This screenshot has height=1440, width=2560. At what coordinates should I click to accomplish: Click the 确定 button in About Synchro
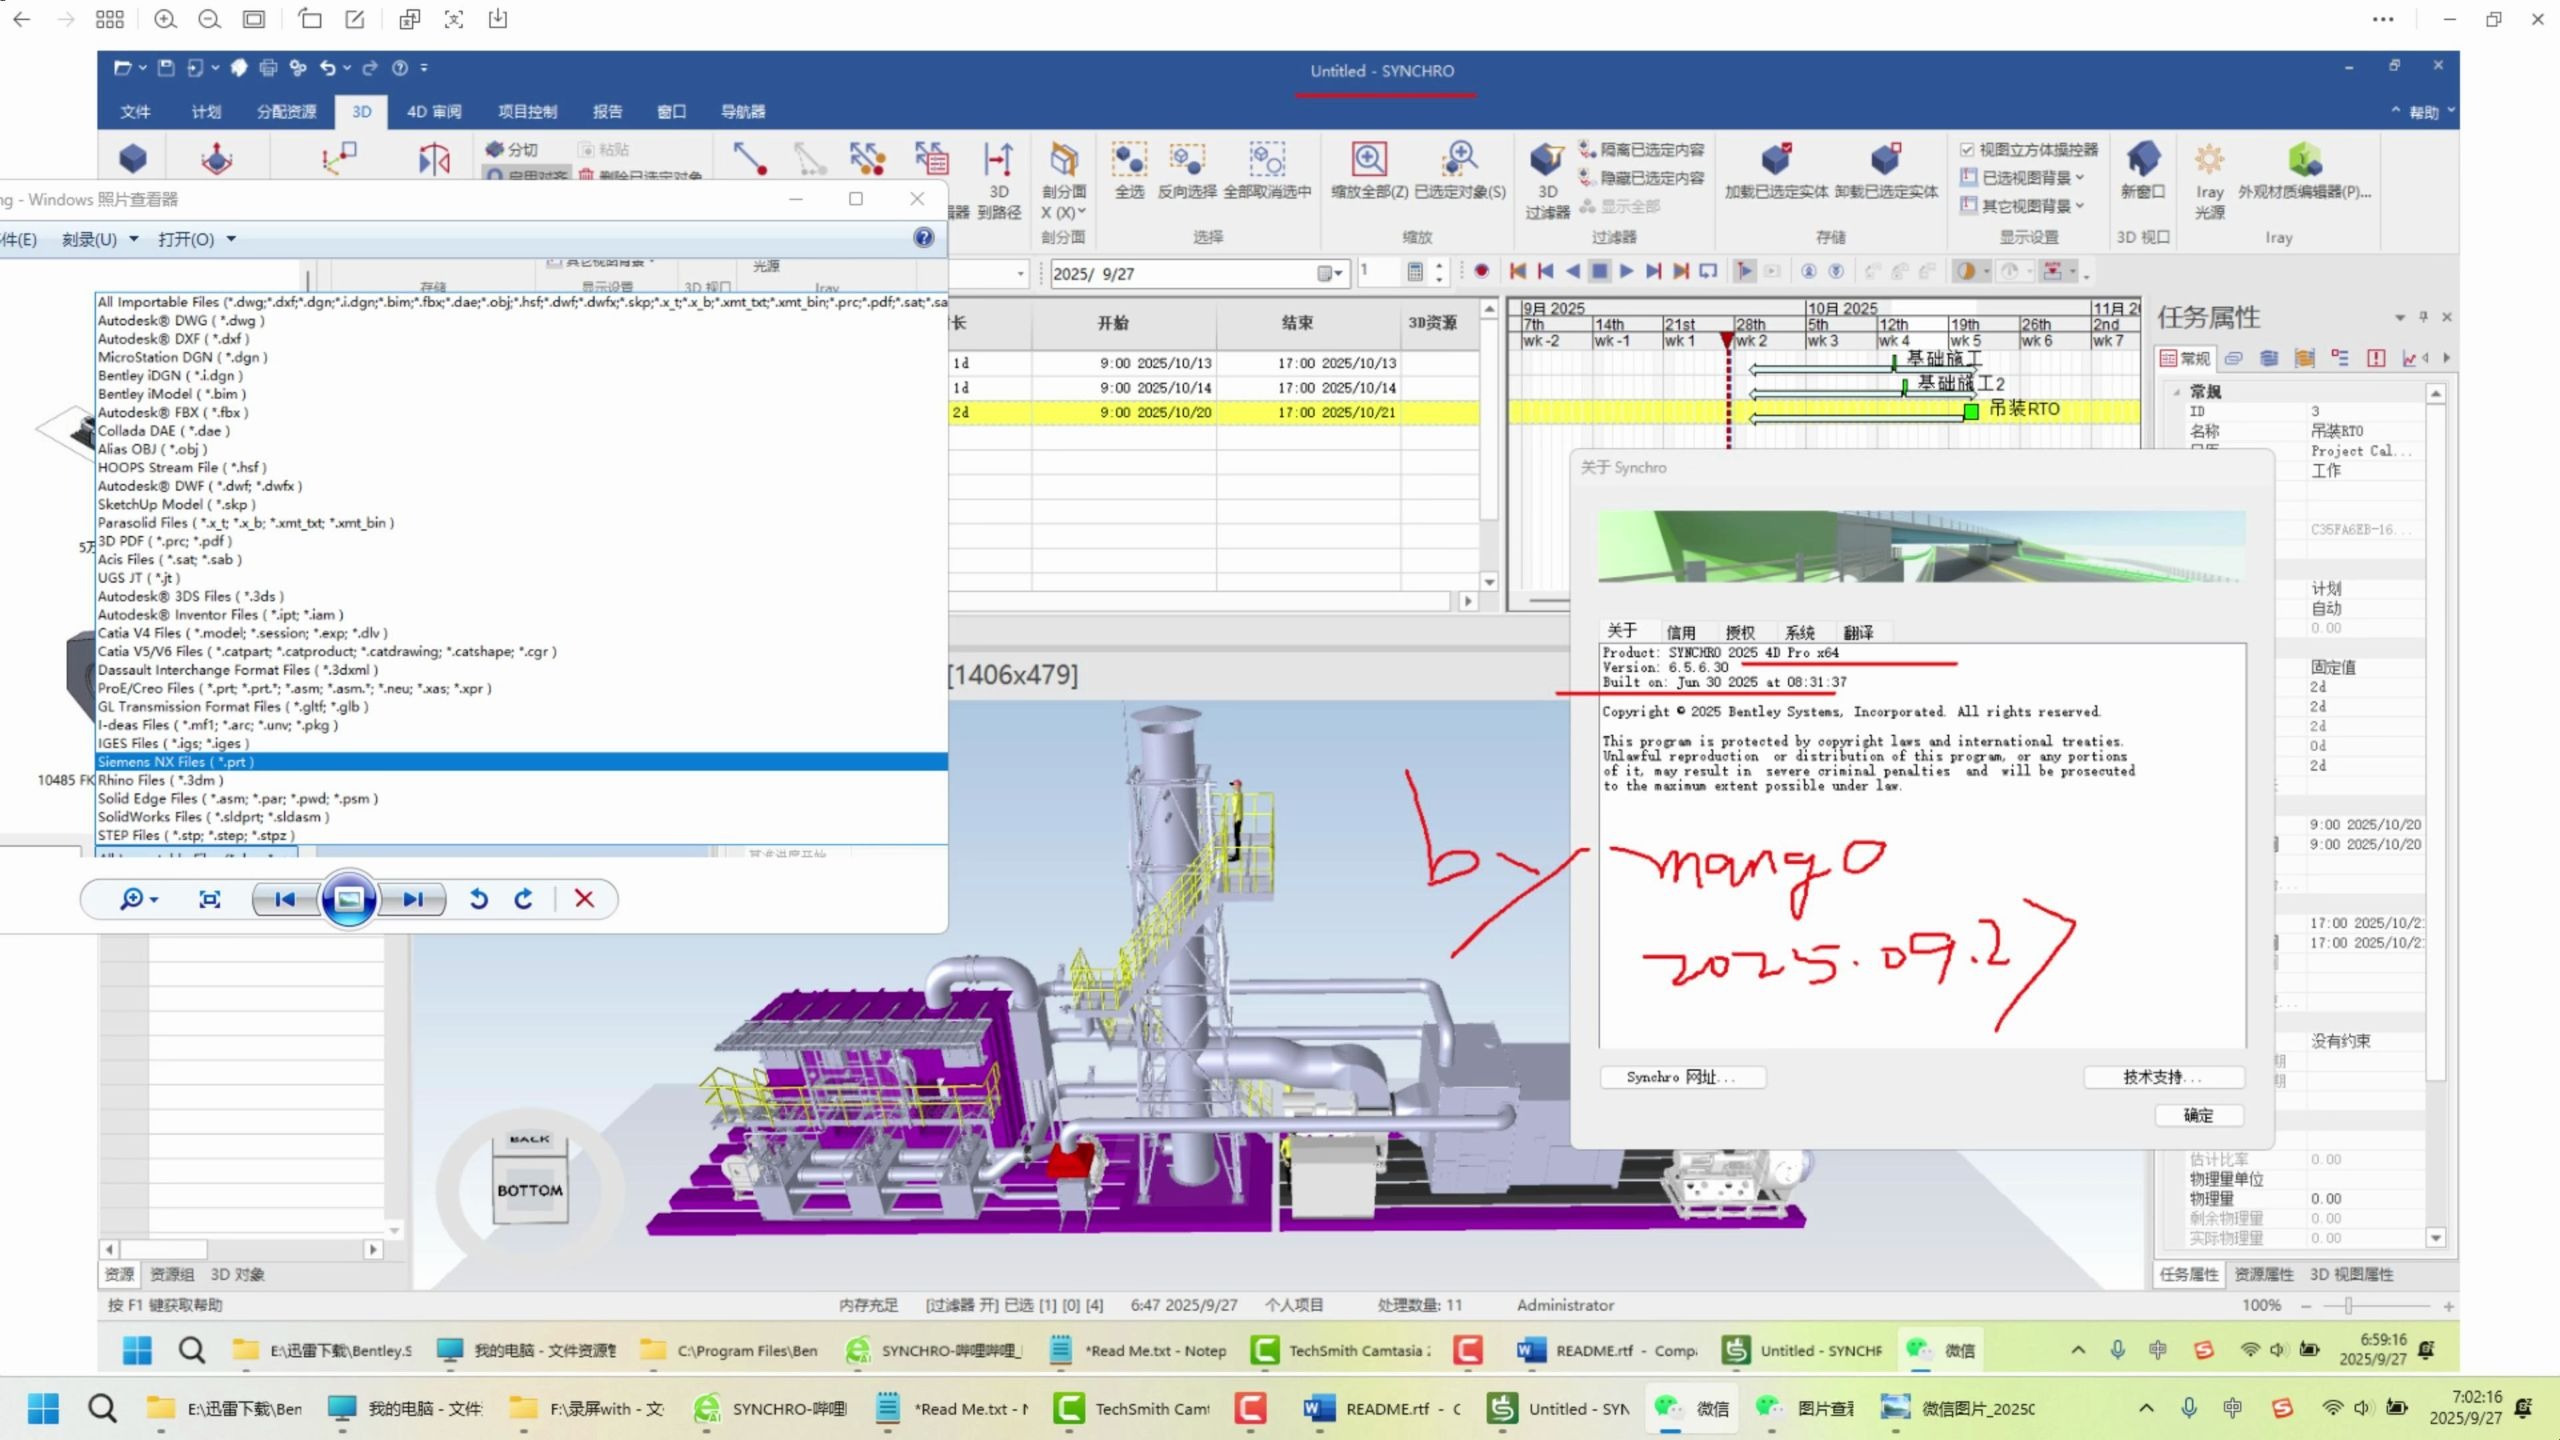tap(2198, 1115)
